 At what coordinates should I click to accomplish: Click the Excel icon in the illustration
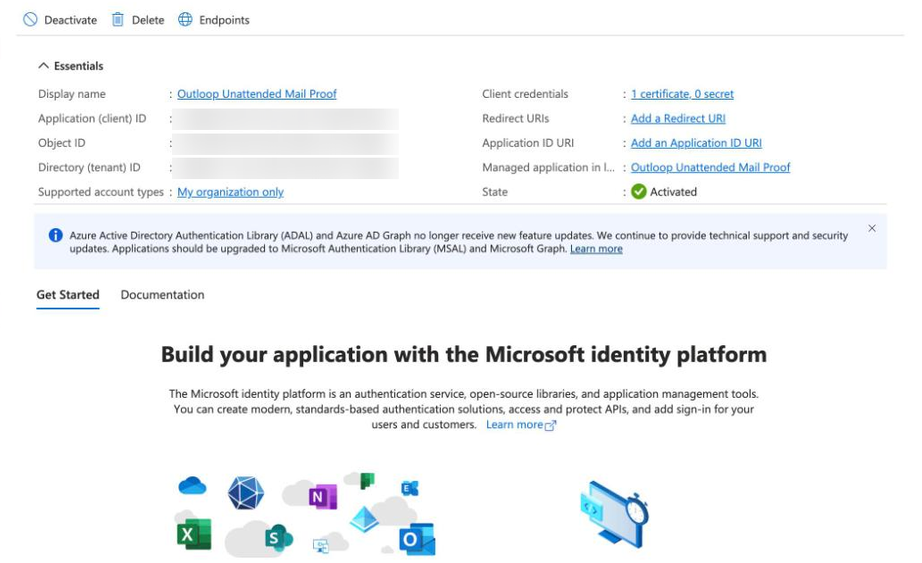point(194,534)
